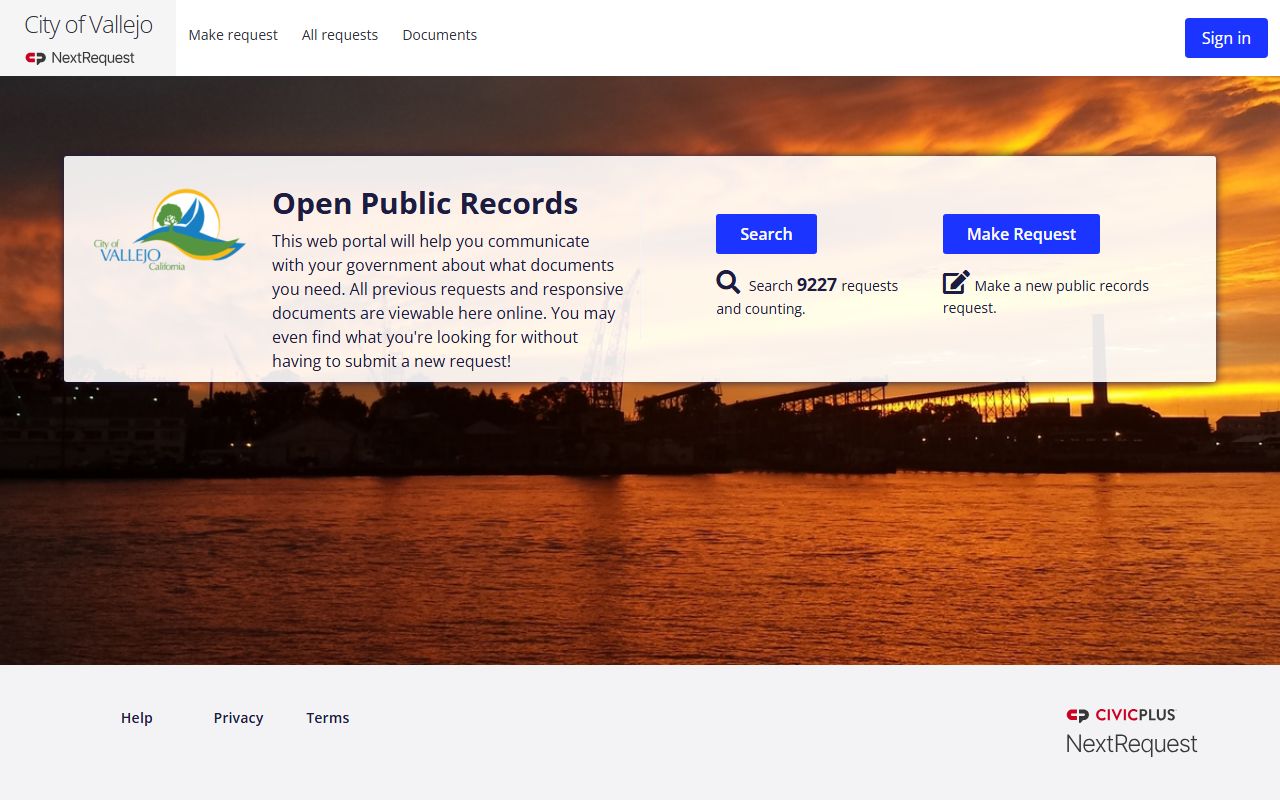The height and width of the screenshot is (800, 1280).
Task: Open the Terms footer link
Action: pyautogui.click(x=327, y=718)
